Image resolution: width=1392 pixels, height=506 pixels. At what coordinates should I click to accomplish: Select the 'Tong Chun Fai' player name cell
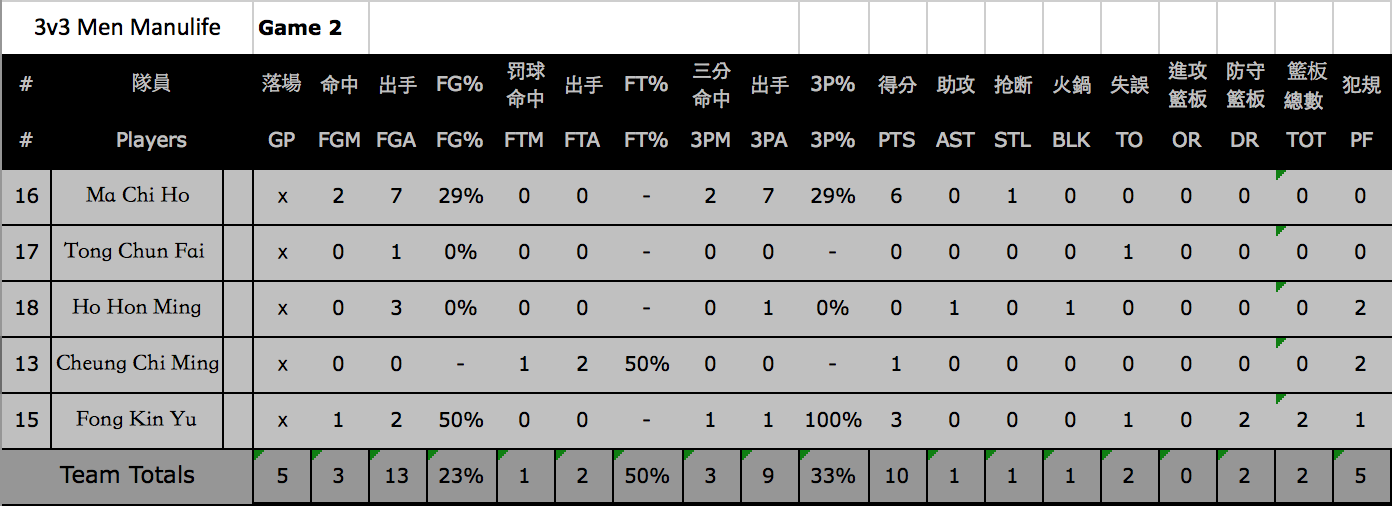[x=137, y=252]
